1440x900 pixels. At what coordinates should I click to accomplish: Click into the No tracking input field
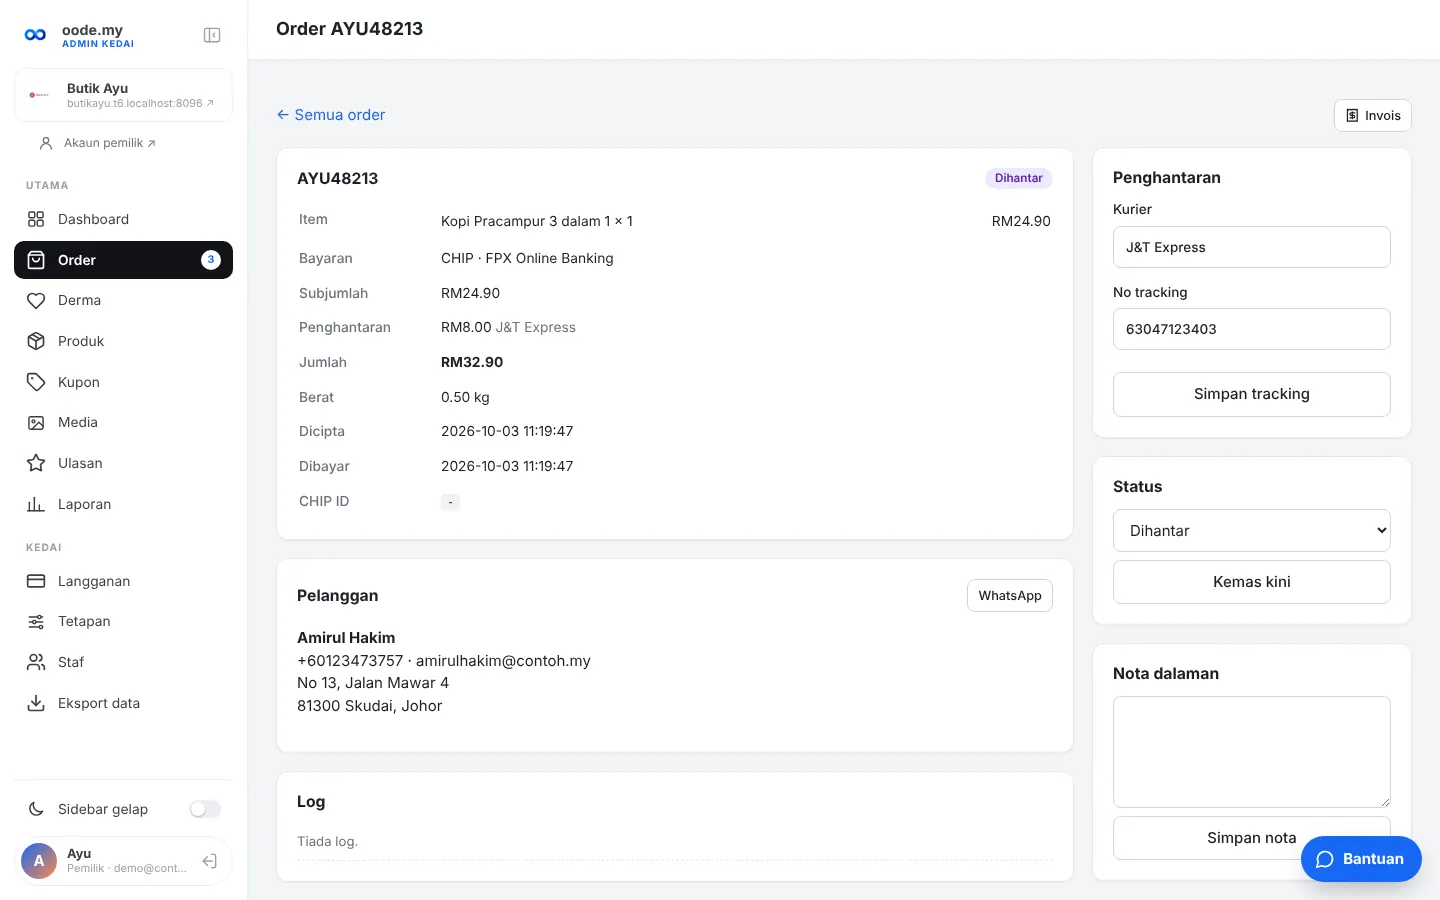pos(1252,329)
